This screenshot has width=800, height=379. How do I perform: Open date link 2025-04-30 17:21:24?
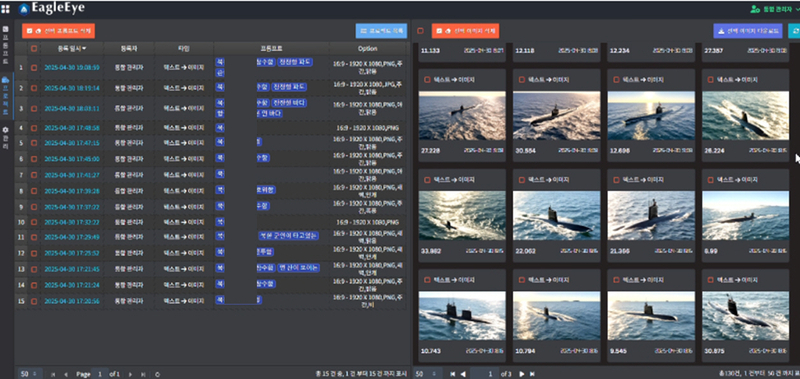coord(72,285)
